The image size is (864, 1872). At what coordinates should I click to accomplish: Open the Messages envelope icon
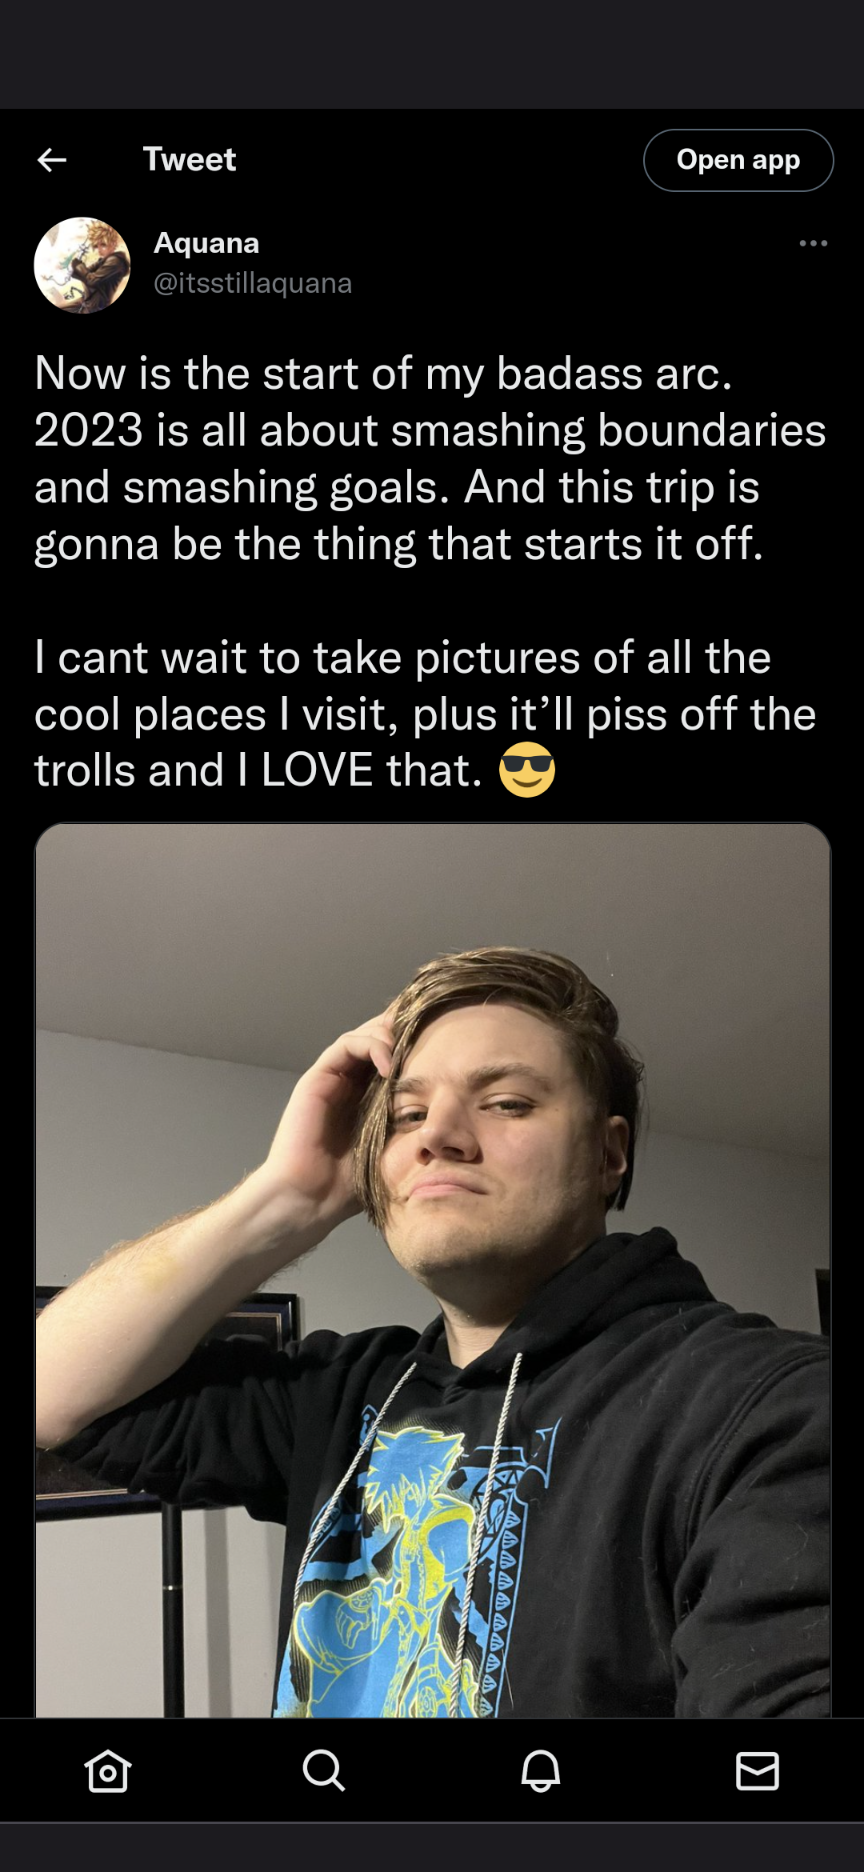(757, 1771)
